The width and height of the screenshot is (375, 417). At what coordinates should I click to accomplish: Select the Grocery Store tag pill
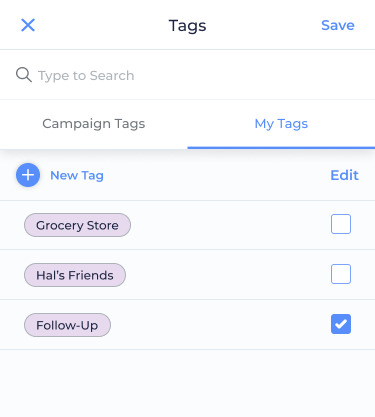[x=77, y=225]
